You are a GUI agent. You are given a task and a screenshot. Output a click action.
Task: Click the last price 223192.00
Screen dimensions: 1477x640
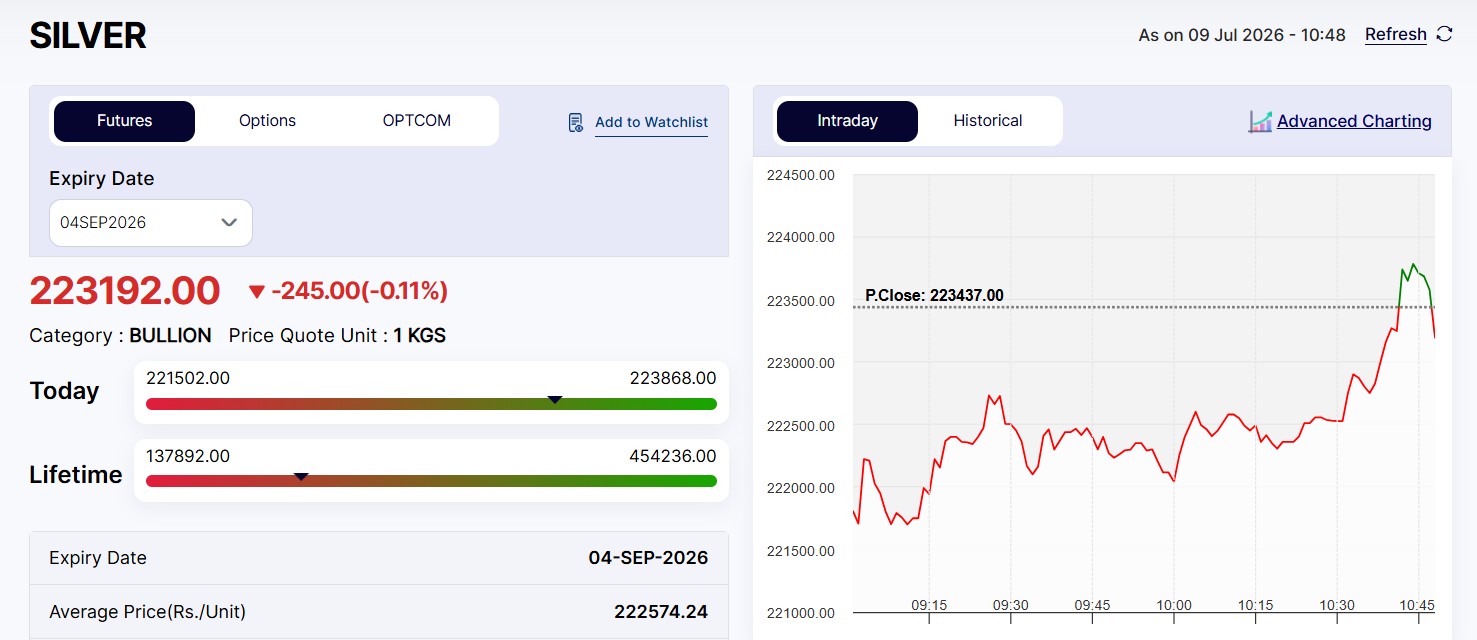[125, 291]
